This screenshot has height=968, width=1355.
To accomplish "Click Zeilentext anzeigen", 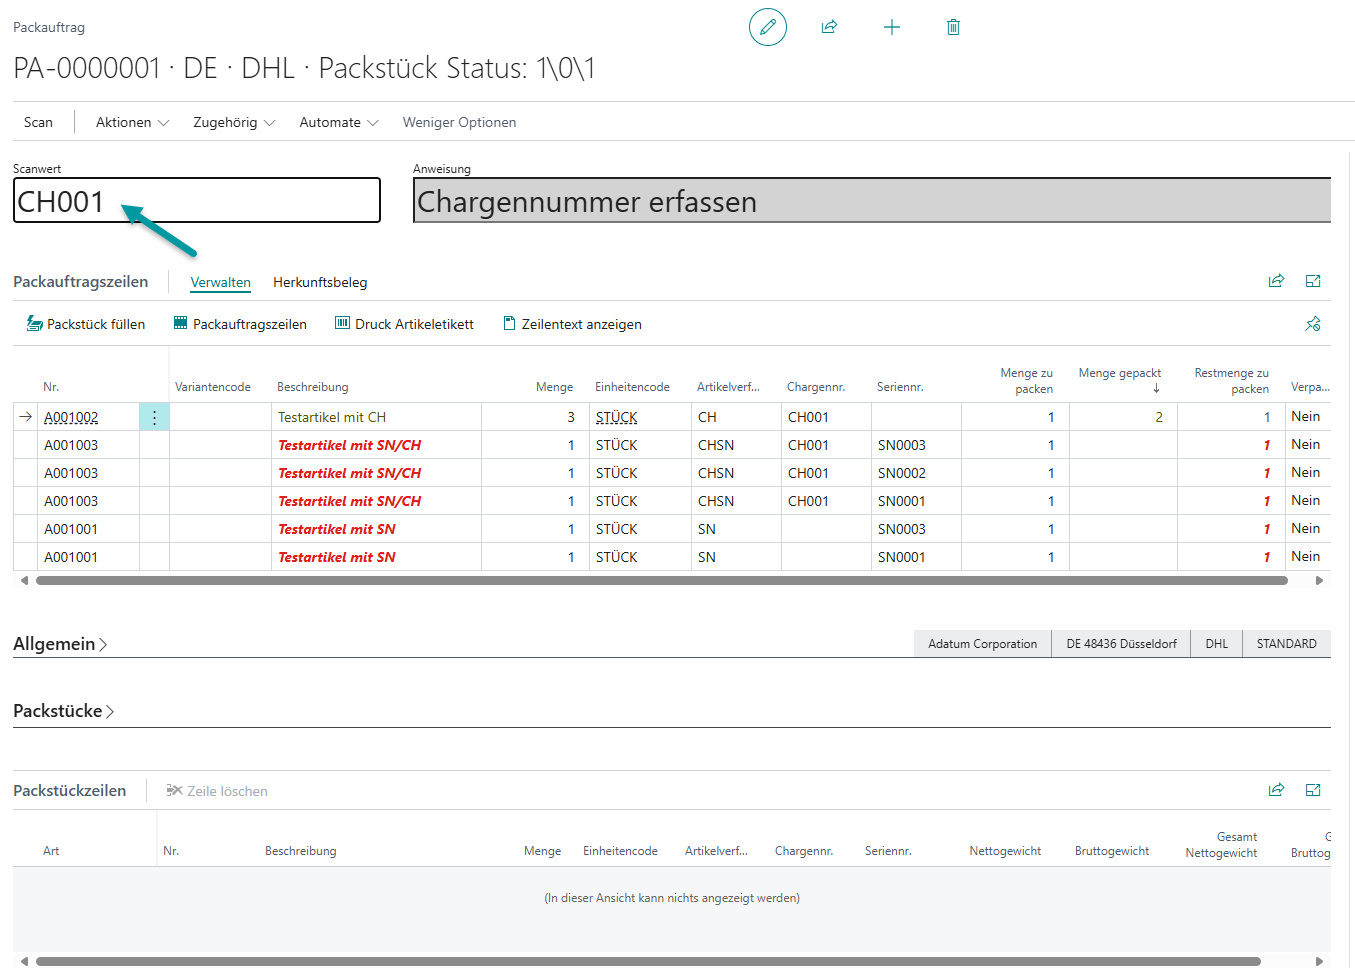I will (572, 324).
